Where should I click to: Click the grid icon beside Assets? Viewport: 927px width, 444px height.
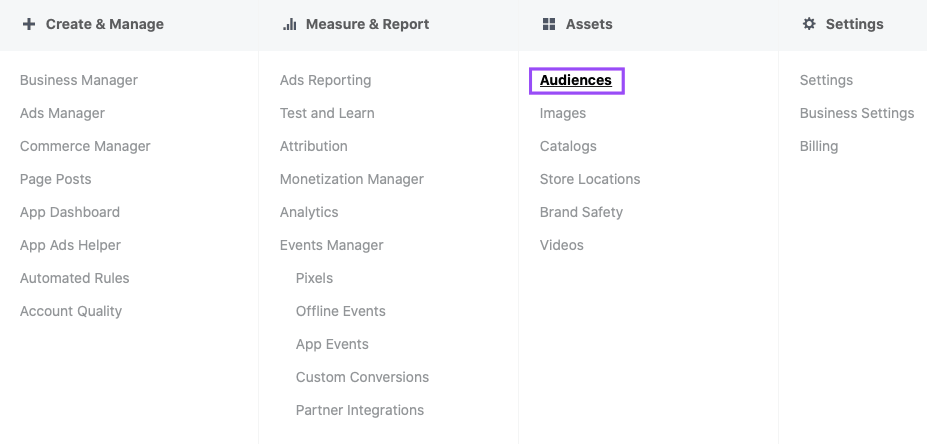548,24
